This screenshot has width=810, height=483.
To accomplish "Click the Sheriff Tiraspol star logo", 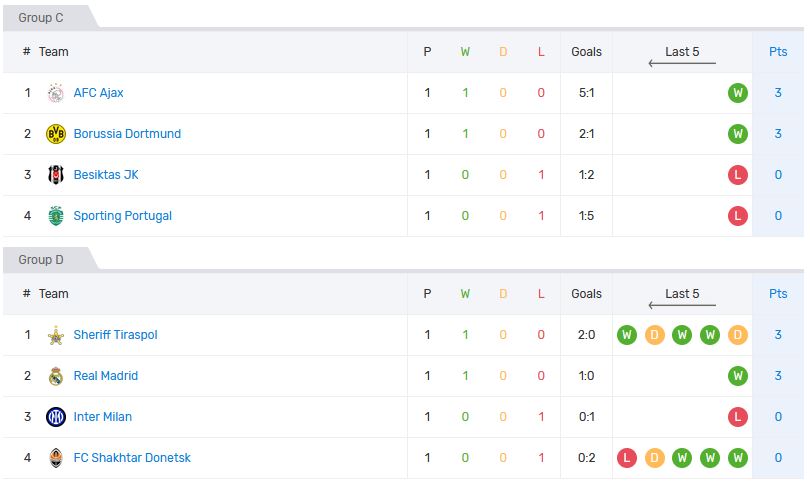I will [56, 335].
